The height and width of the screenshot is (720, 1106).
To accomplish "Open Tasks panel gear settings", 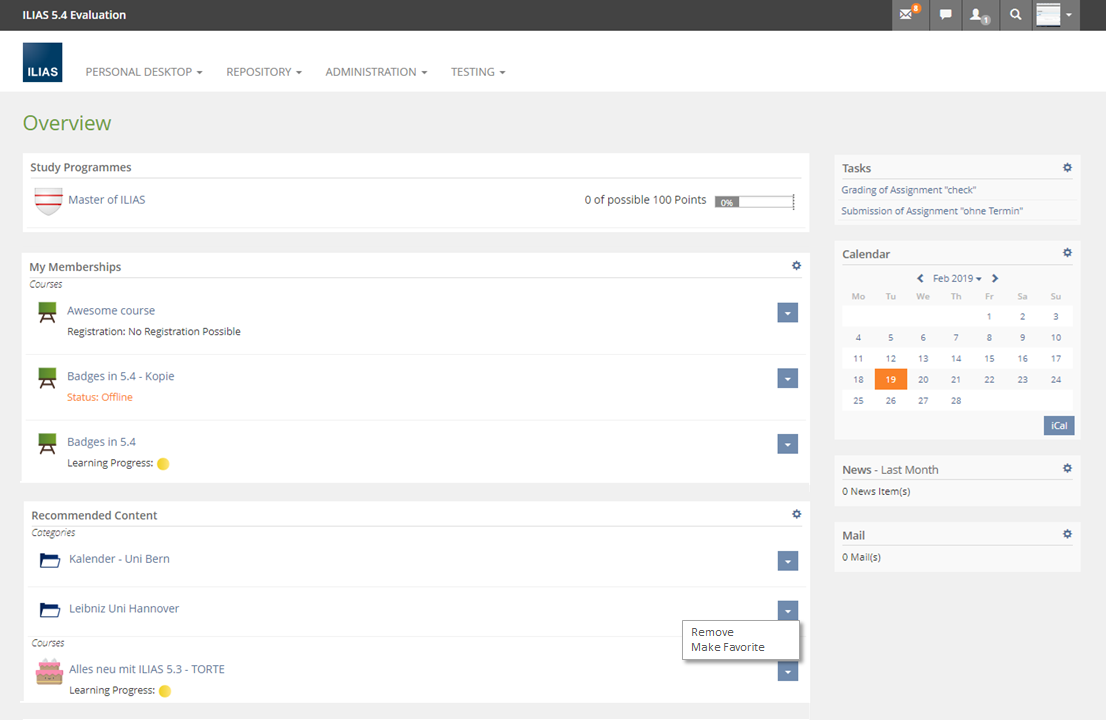I will [1067, 168].
